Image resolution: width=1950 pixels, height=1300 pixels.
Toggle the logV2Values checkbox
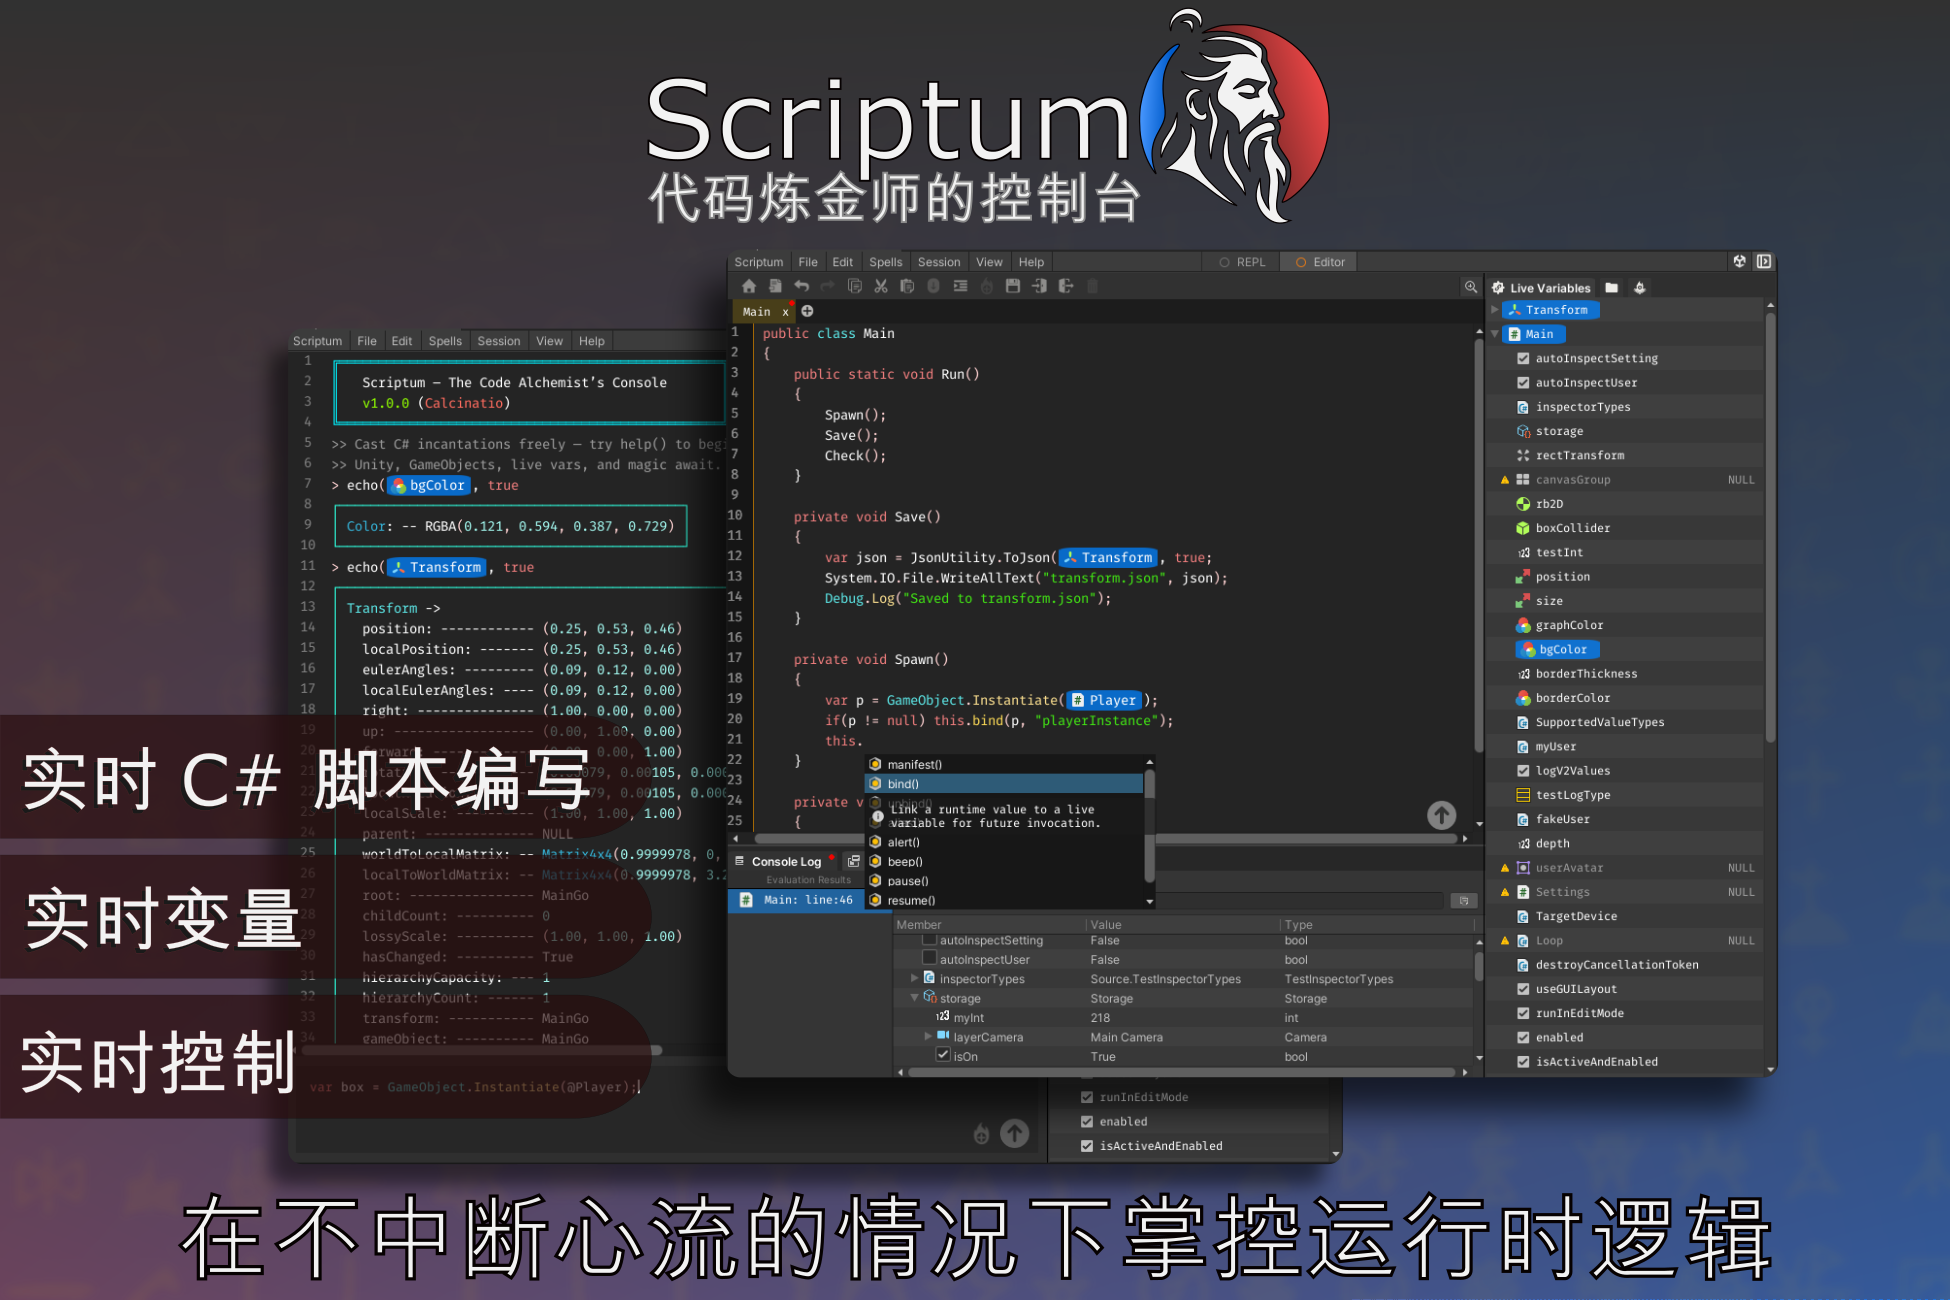point(1523,771)
